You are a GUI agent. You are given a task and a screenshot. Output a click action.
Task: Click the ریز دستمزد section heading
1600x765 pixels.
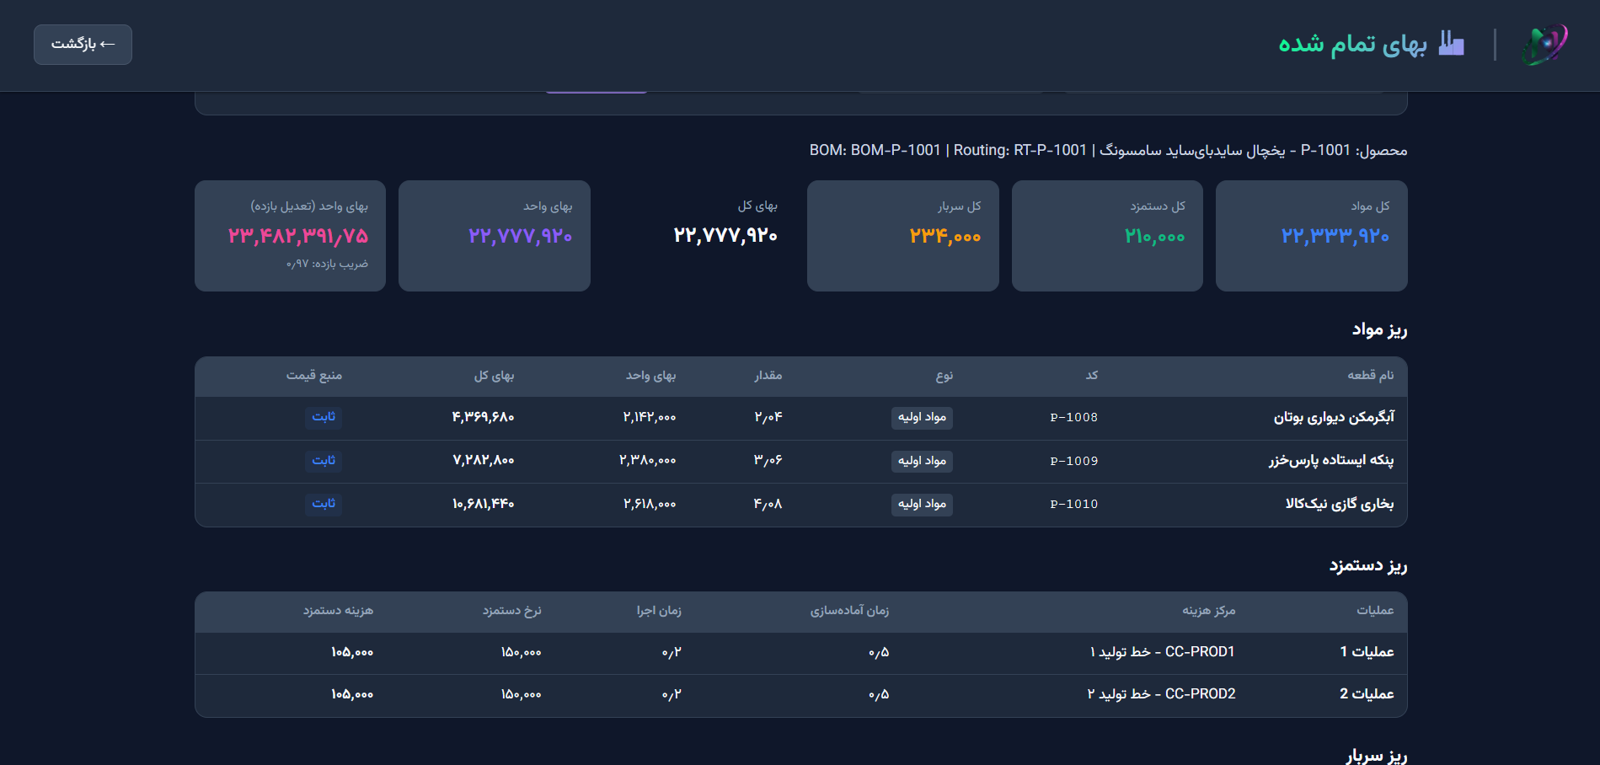click(1368, 566)
